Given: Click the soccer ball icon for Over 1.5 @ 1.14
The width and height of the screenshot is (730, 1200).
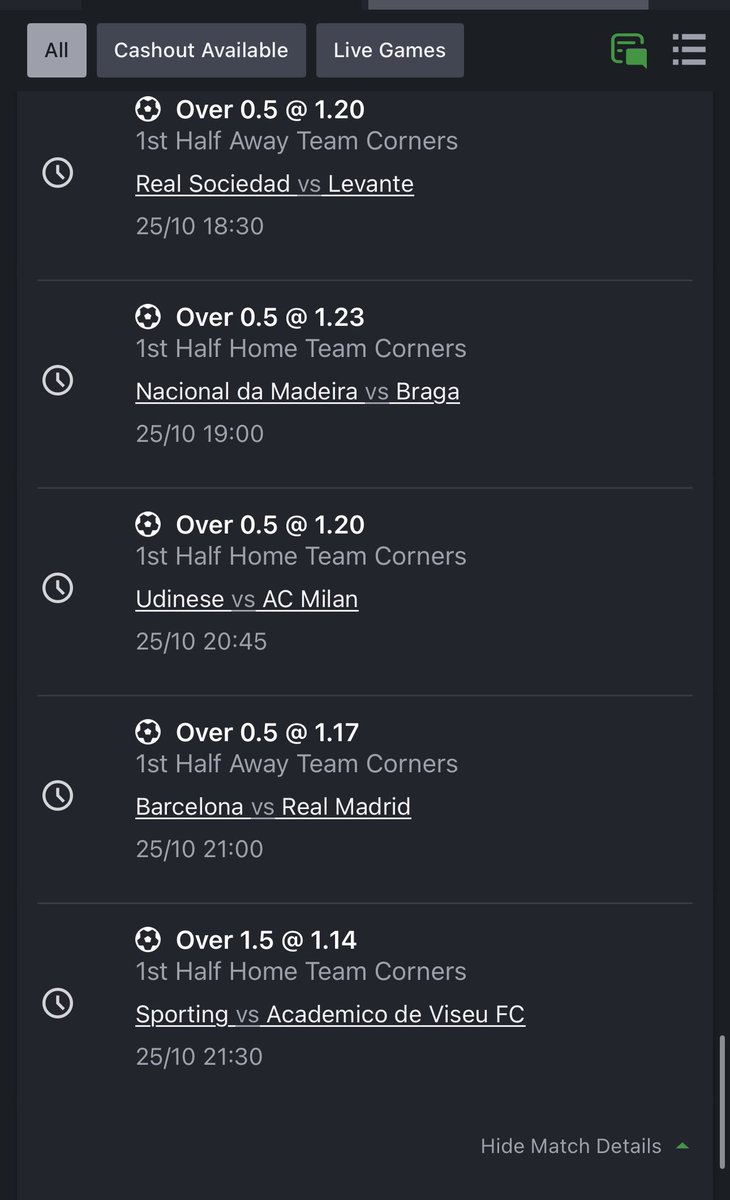Looking at the screenshot, I should pos(148,940).
